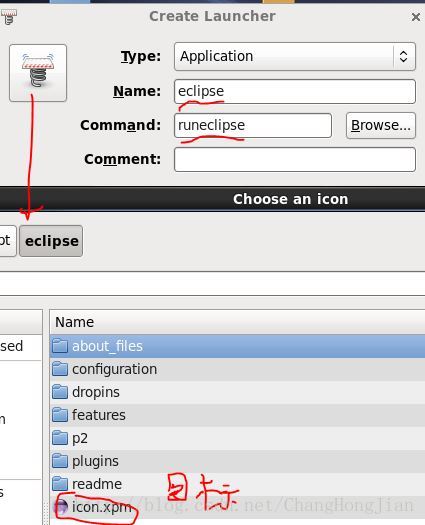Select the configuration folder
This screenshot has height=525, width=425.
(237, 369)
